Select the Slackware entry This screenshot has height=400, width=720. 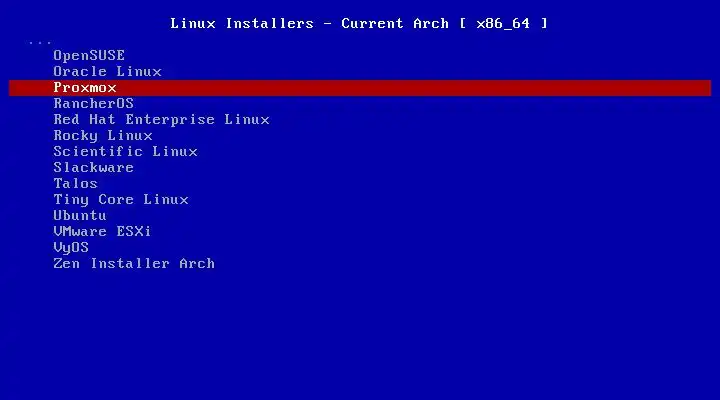pos(94,168)
